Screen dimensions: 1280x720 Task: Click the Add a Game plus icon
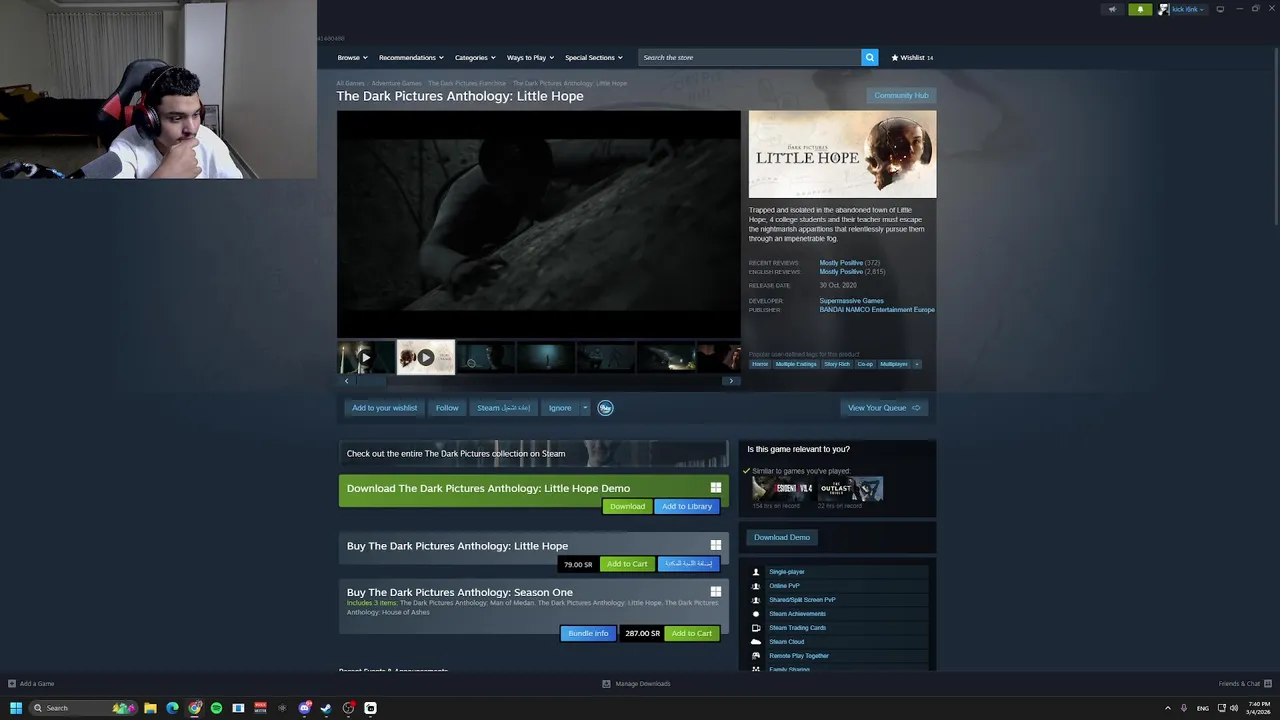(12, 684)
